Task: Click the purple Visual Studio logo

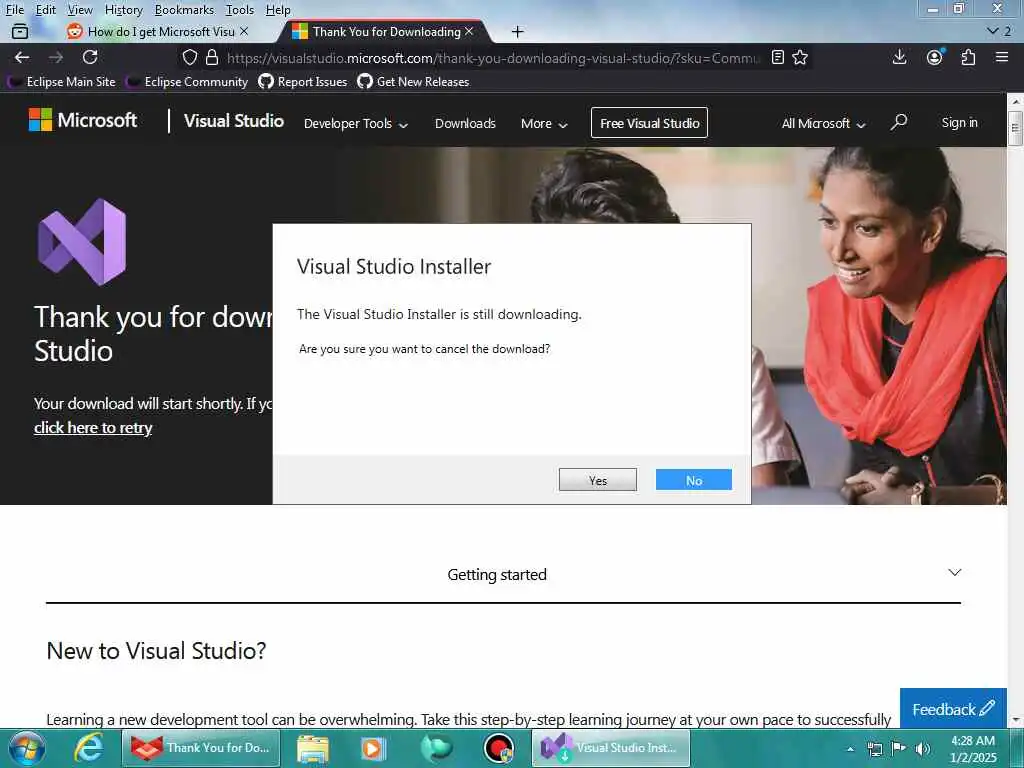Action: (x=82, y=242)
